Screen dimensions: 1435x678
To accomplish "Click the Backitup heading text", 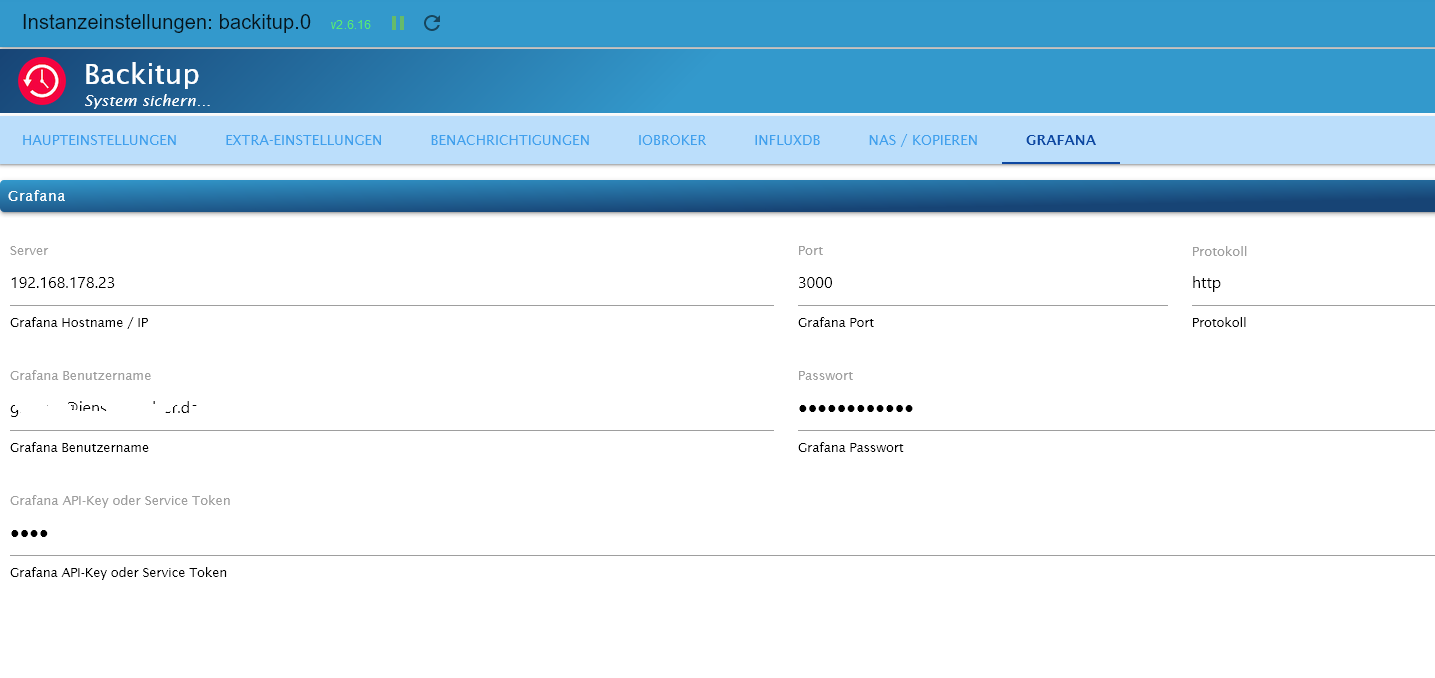I will point(142,74).
